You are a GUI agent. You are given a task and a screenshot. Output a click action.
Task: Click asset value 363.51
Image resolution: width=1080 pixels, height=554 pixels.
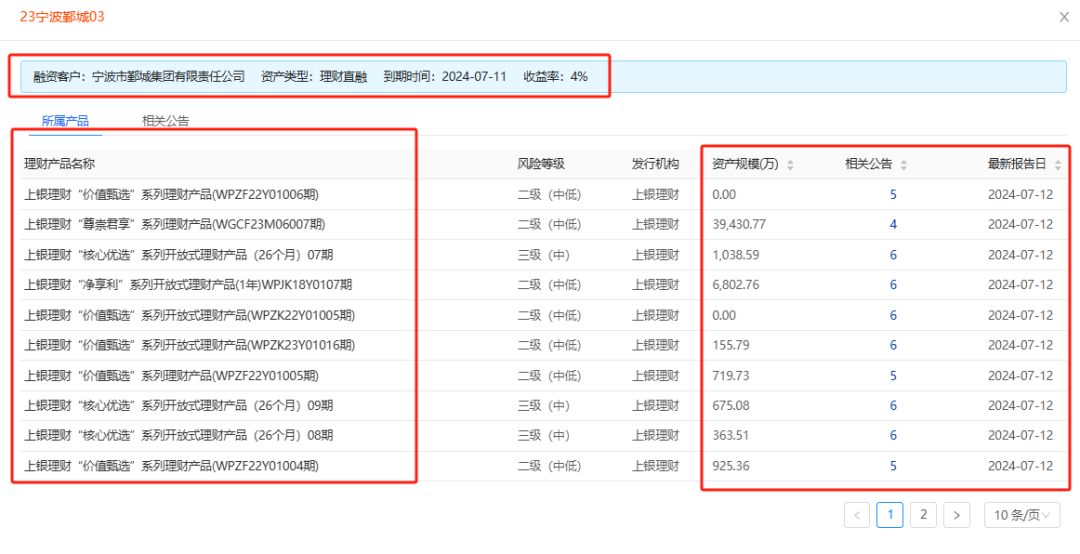point(730,436)
